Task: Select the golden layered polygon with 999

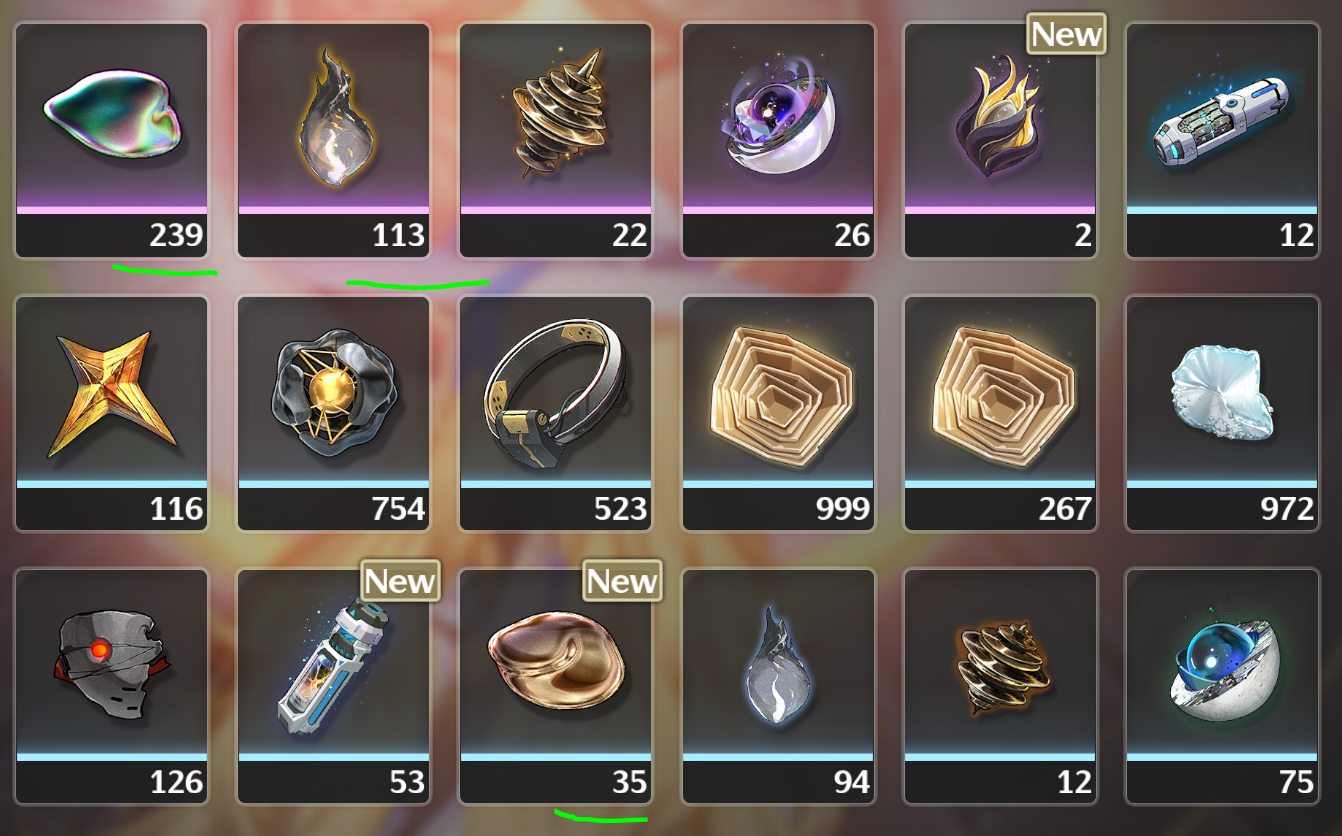Action: click(x=778, y=413)
